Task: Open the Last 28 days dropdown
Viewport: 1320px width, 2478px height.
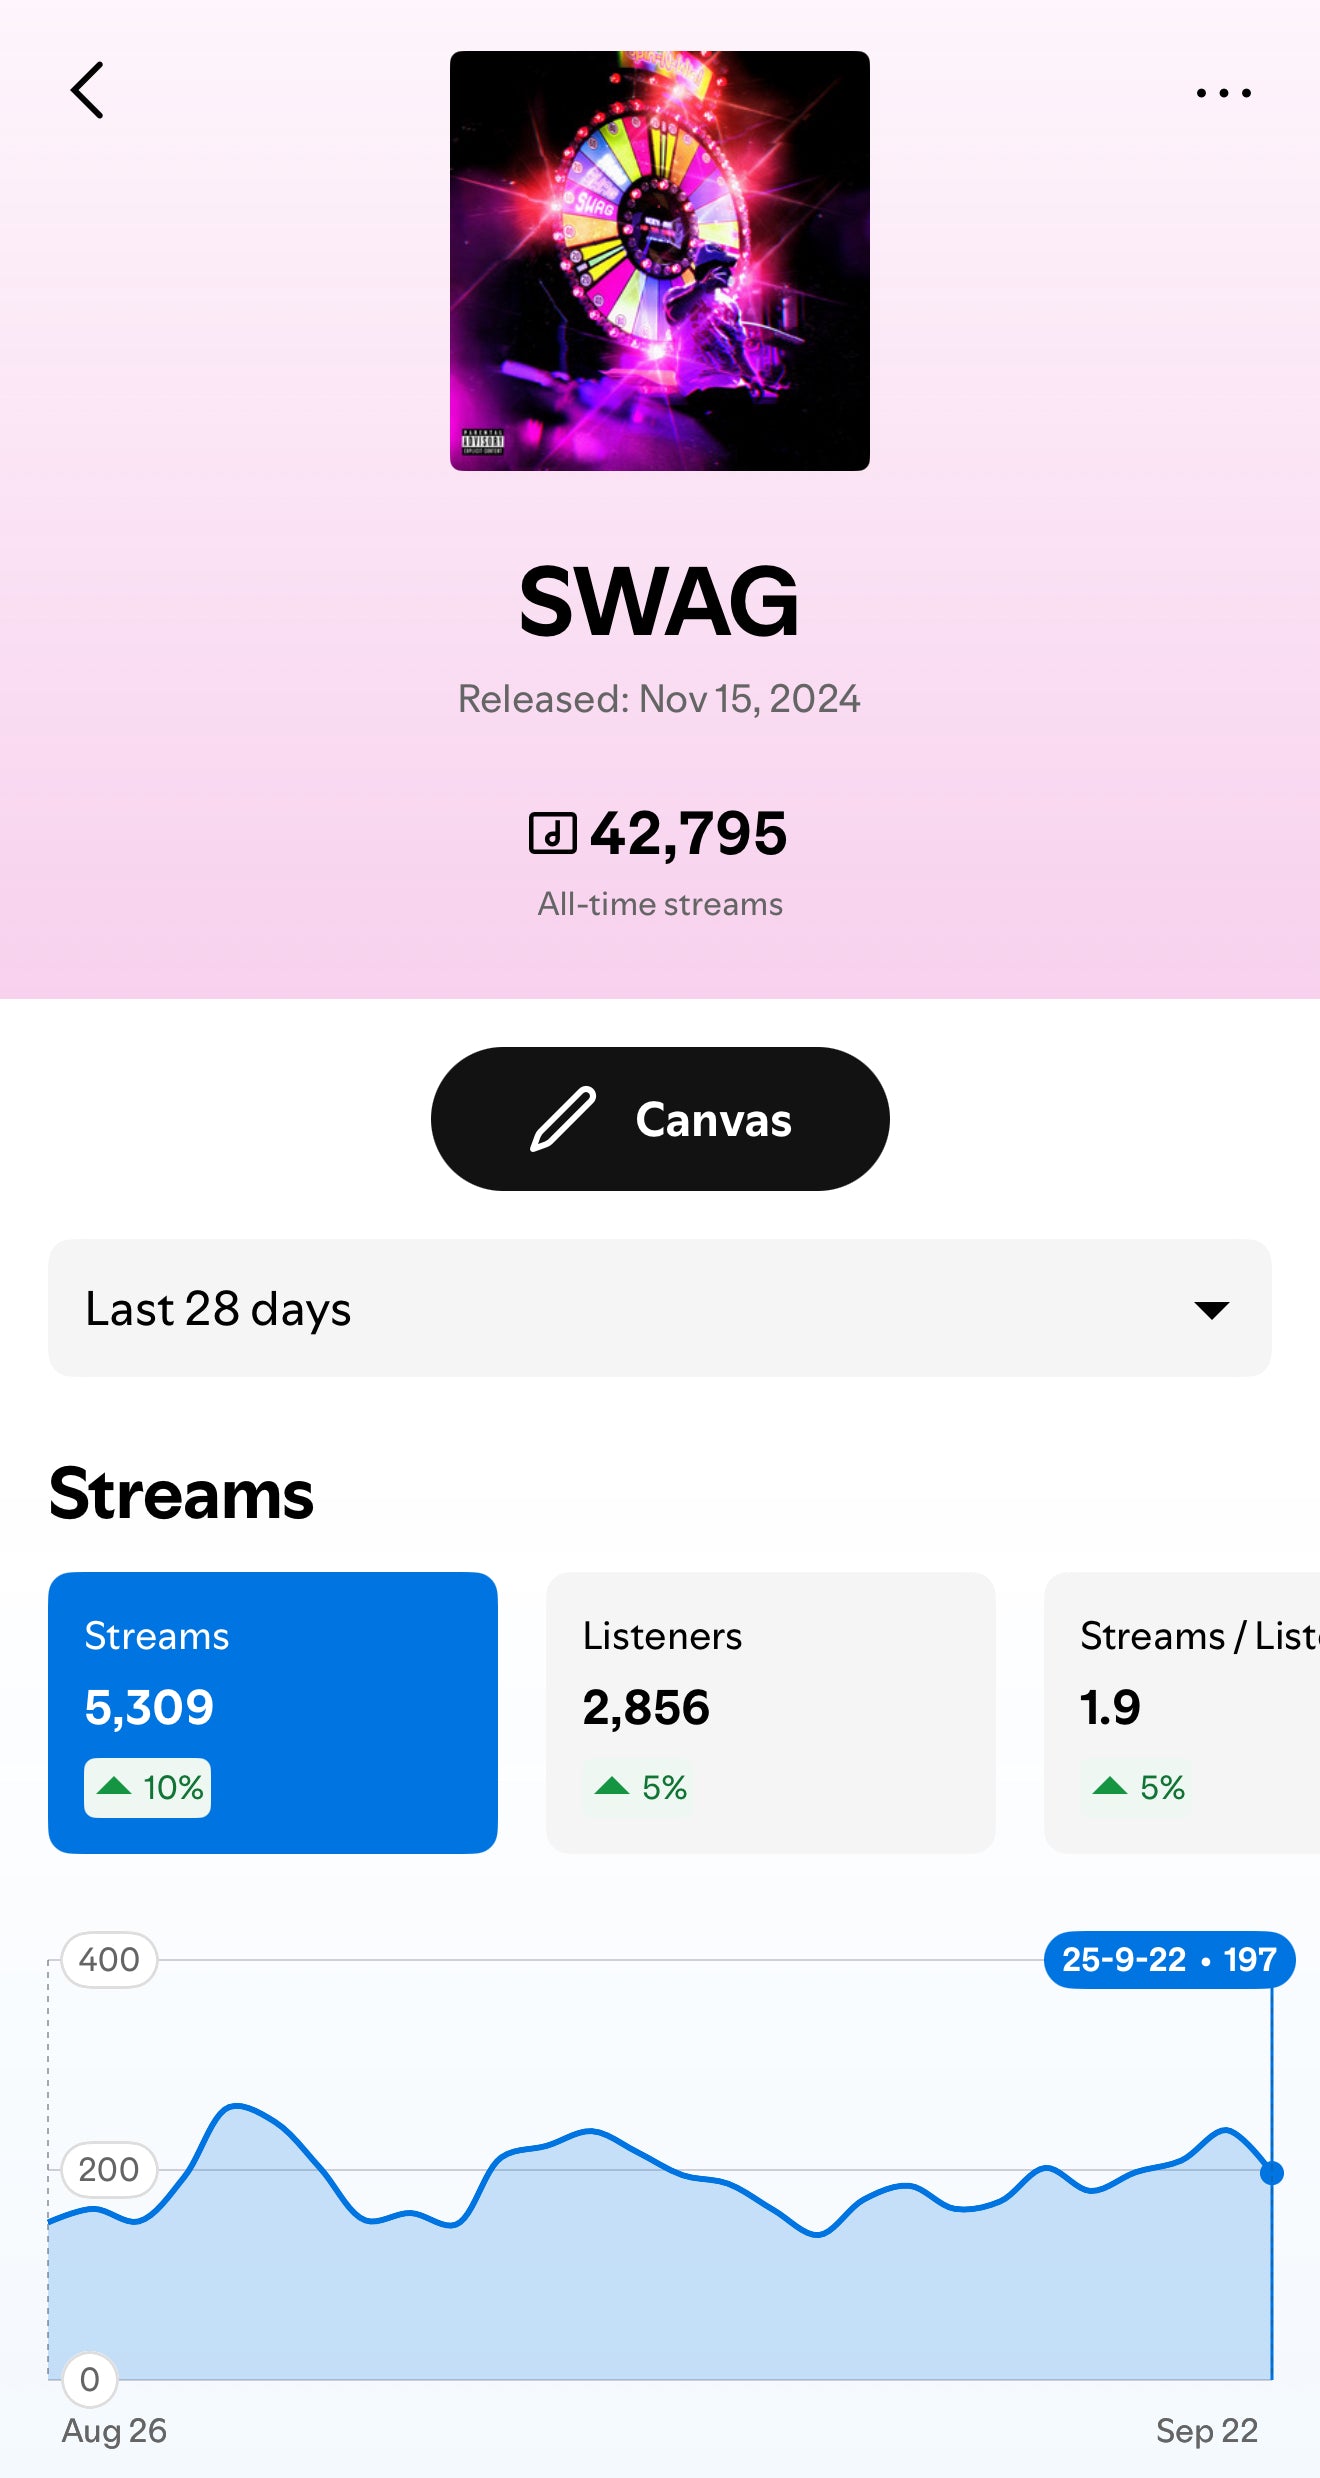Action: tap(659, 1308)
